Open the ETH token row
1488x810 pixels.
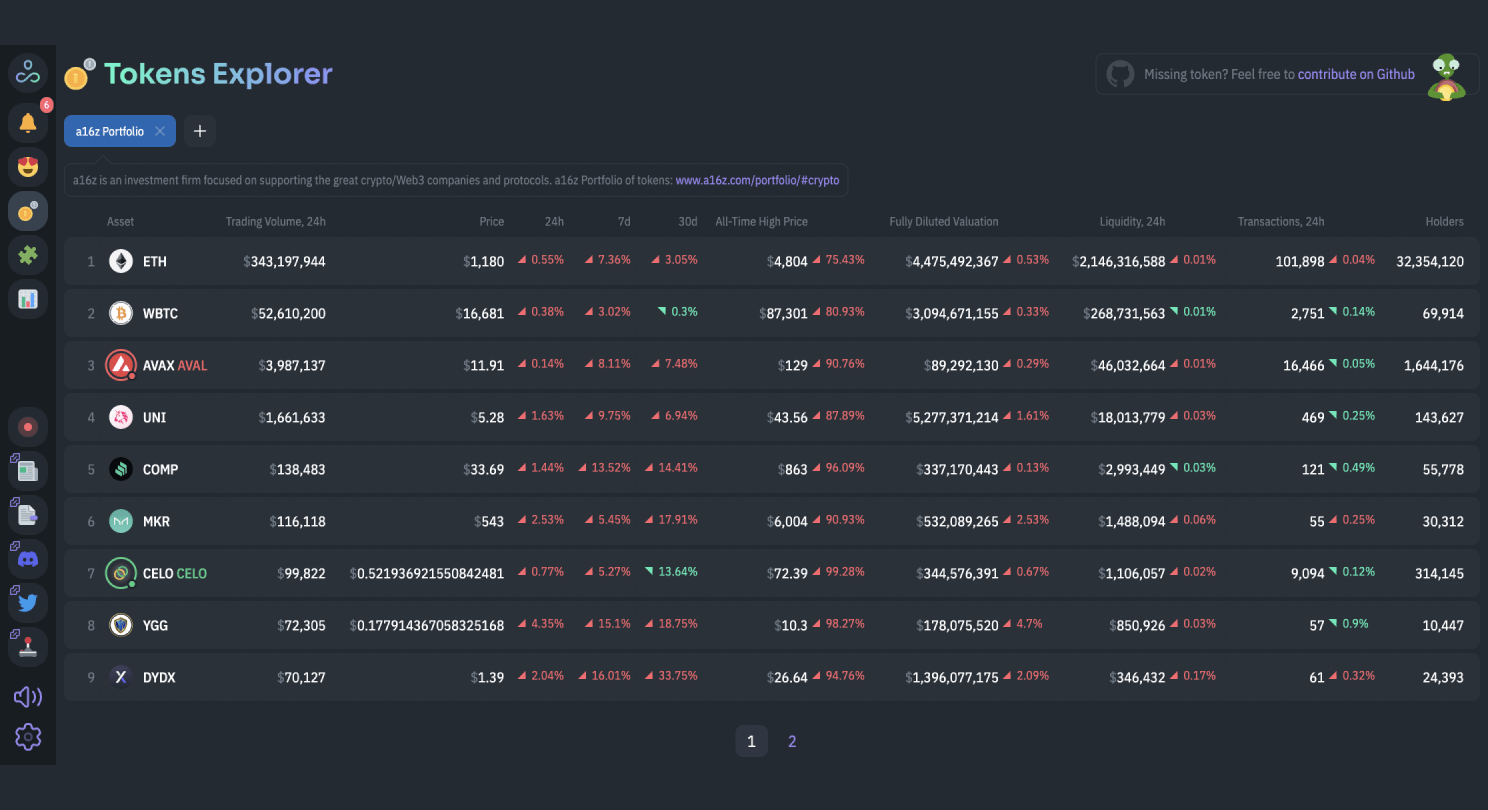pos(155,261)
